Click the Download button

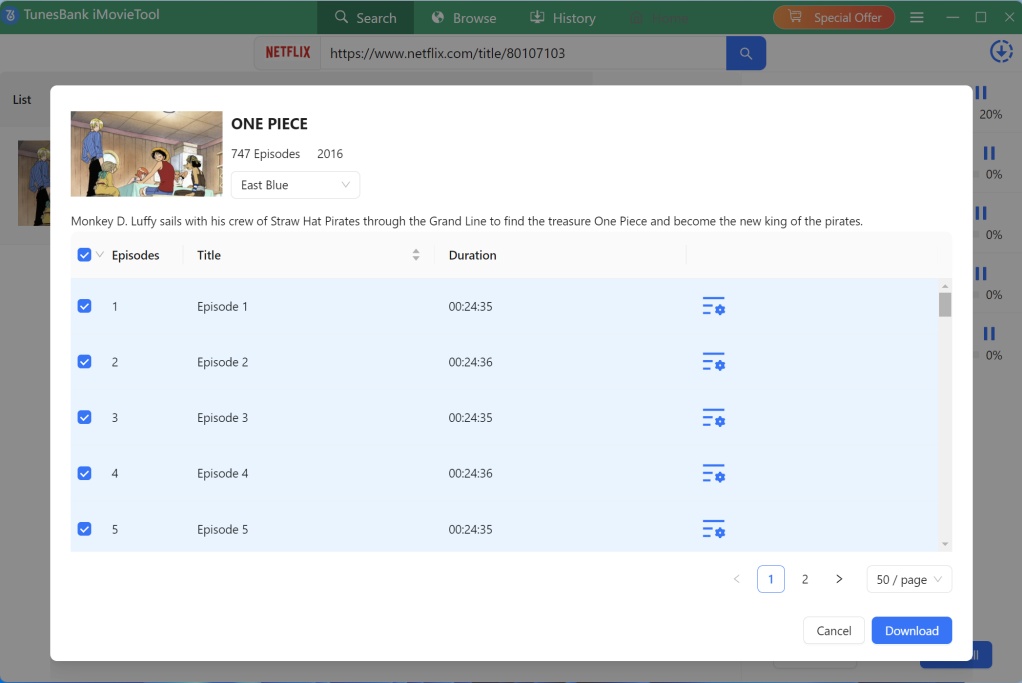coord(911,630)
